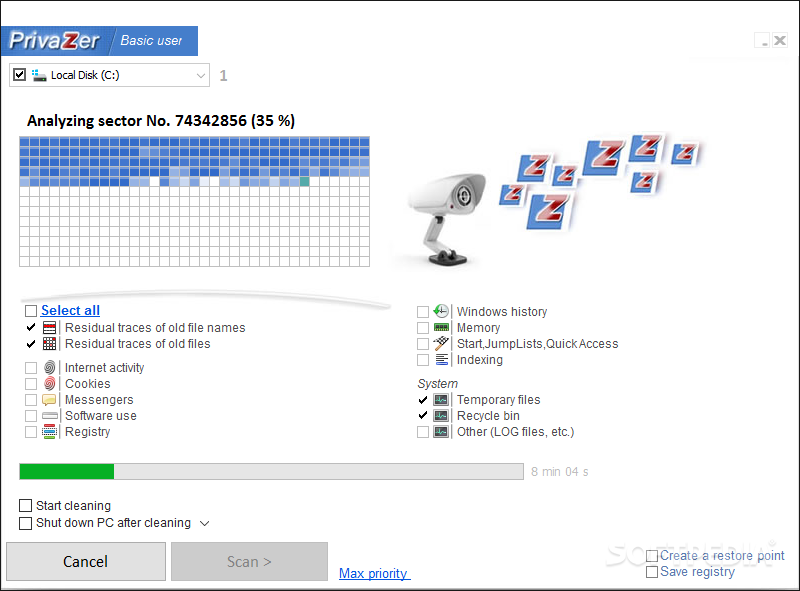Click the Messengers speech bubble icon
The height and width of the screenshot is (591, 800).
pos(49,400)
